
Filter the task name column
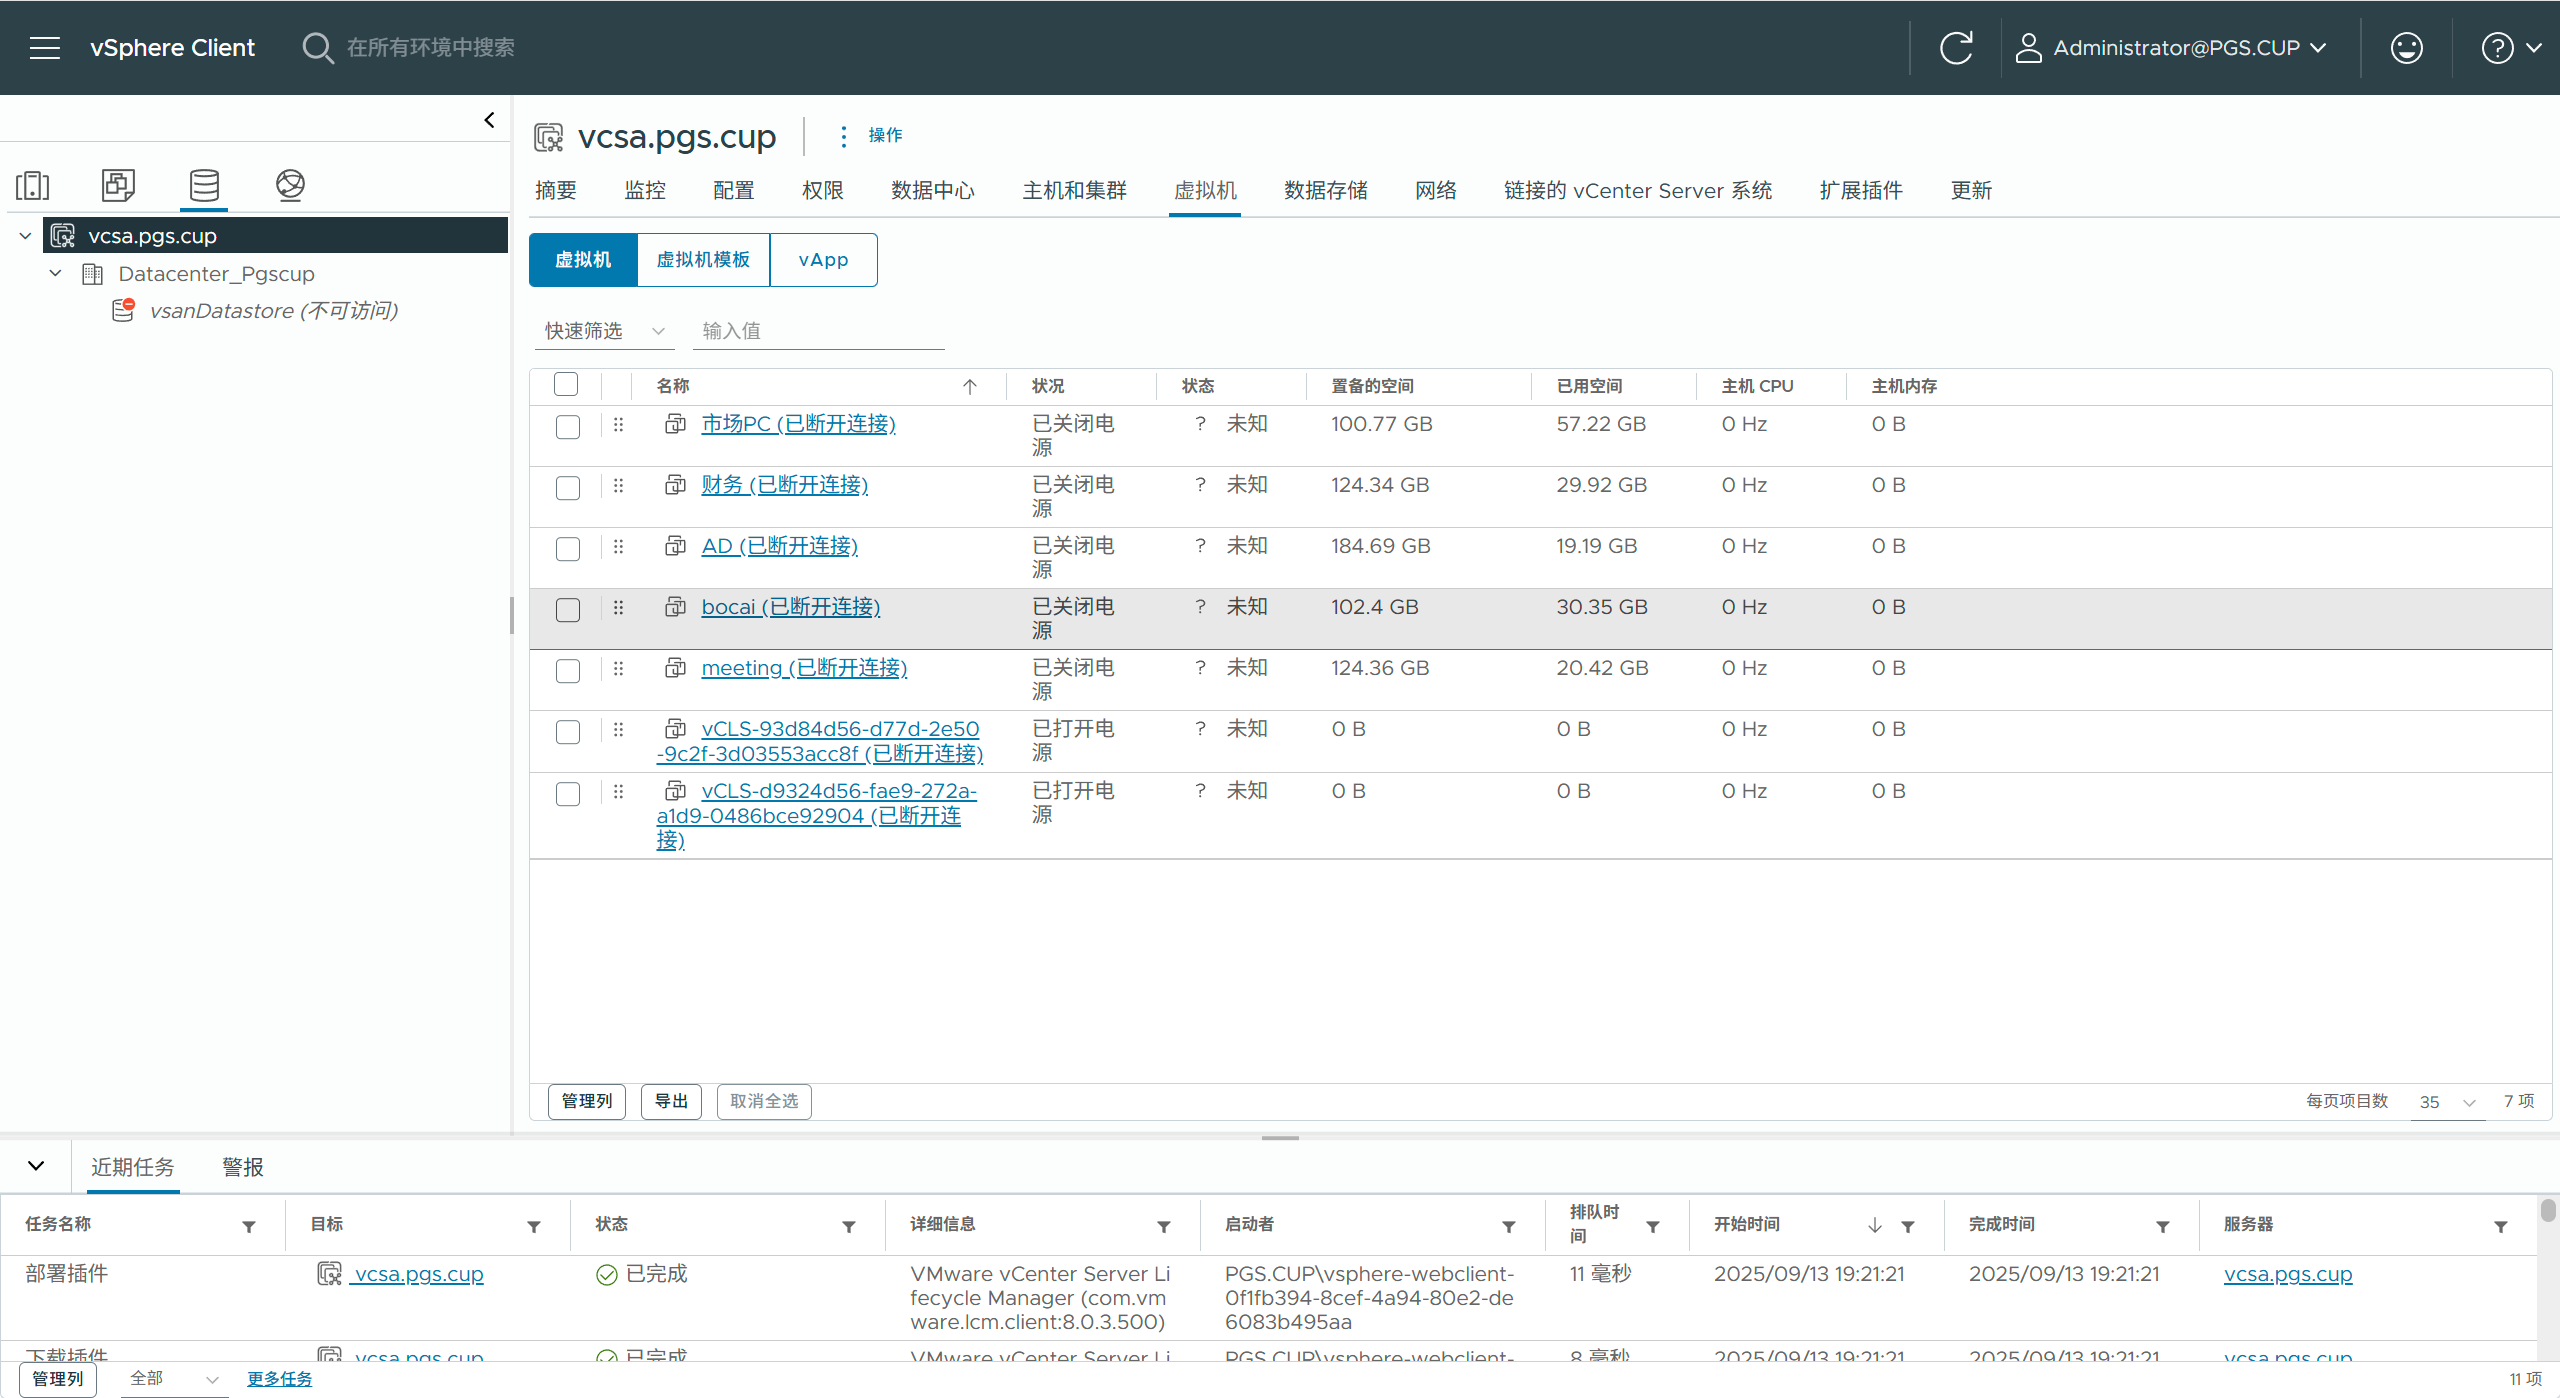click(x=249, y=1226)
